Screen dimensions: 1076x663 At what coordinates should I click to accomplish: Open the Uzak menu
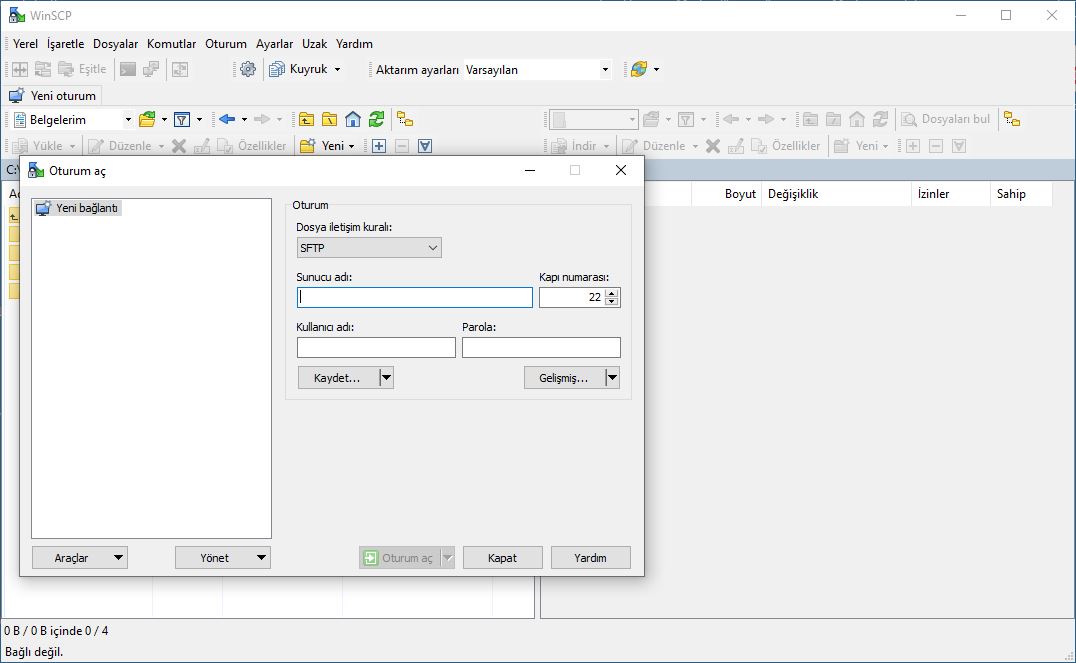pos(314,44)
